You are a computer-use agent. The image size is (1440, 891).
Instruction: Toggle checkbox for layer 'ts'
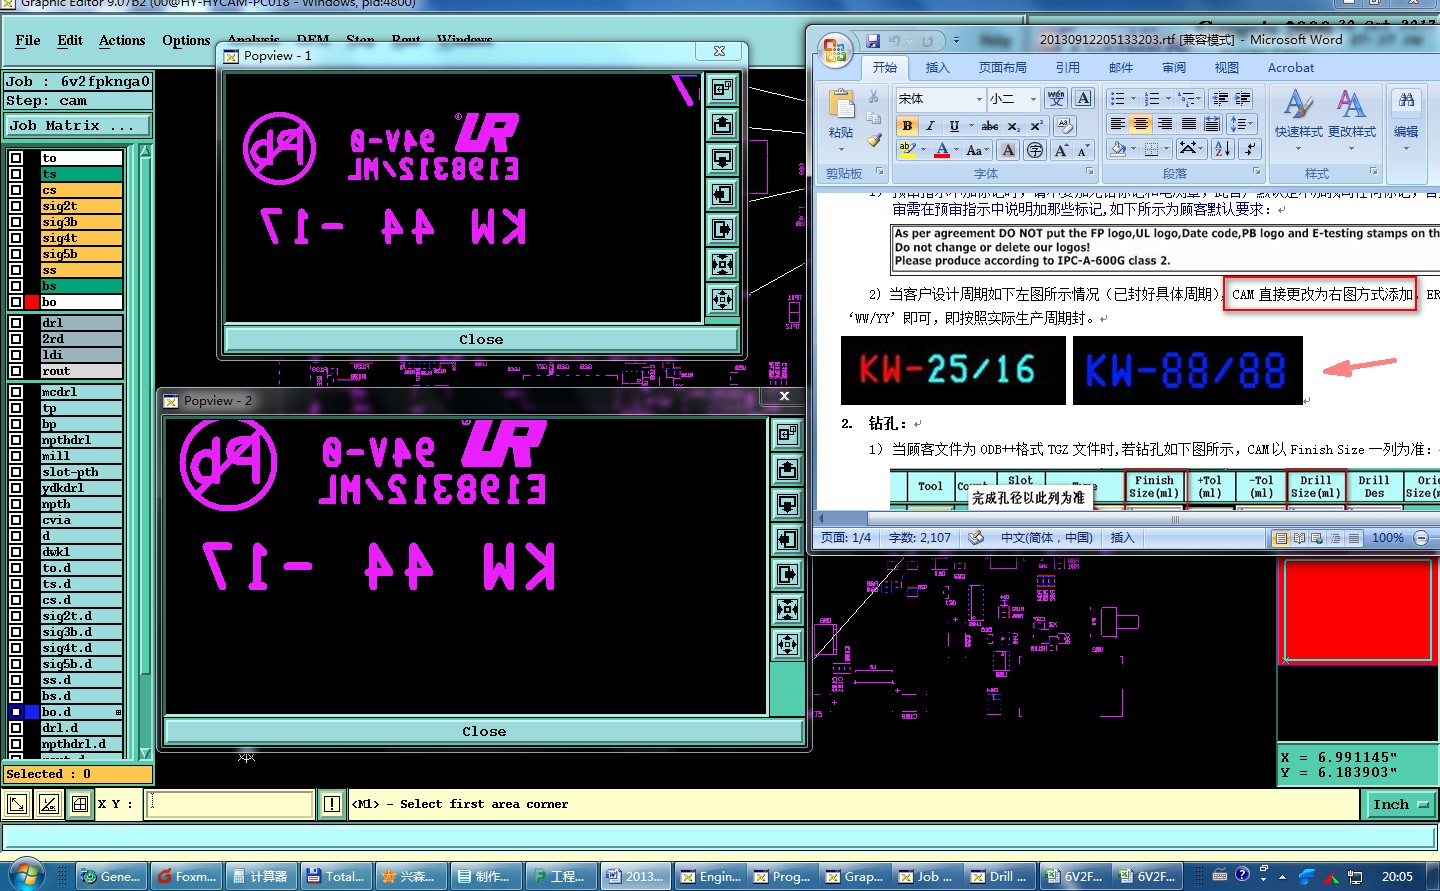coord(16,174)
